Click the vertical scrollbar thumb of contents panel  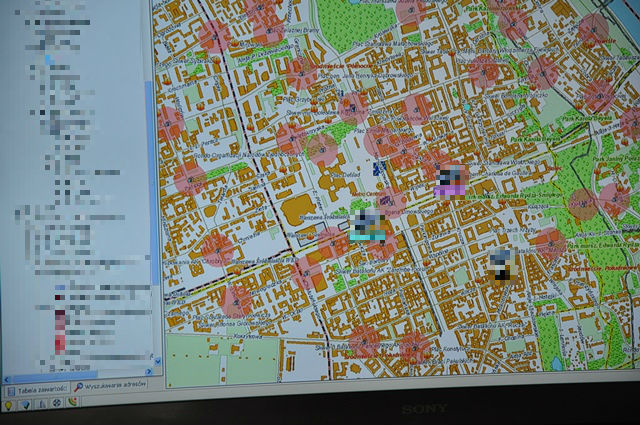pos(153,180)
